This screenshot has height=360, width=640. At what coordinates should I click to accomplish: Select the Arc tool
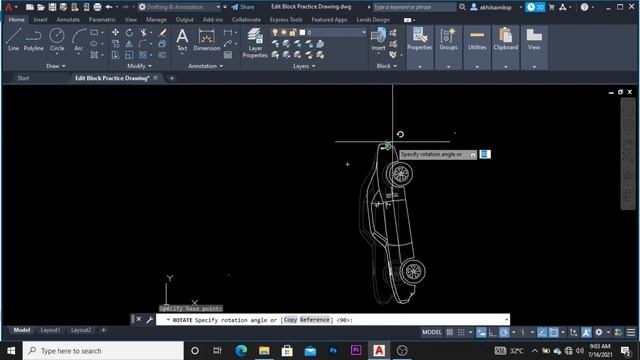78,40
